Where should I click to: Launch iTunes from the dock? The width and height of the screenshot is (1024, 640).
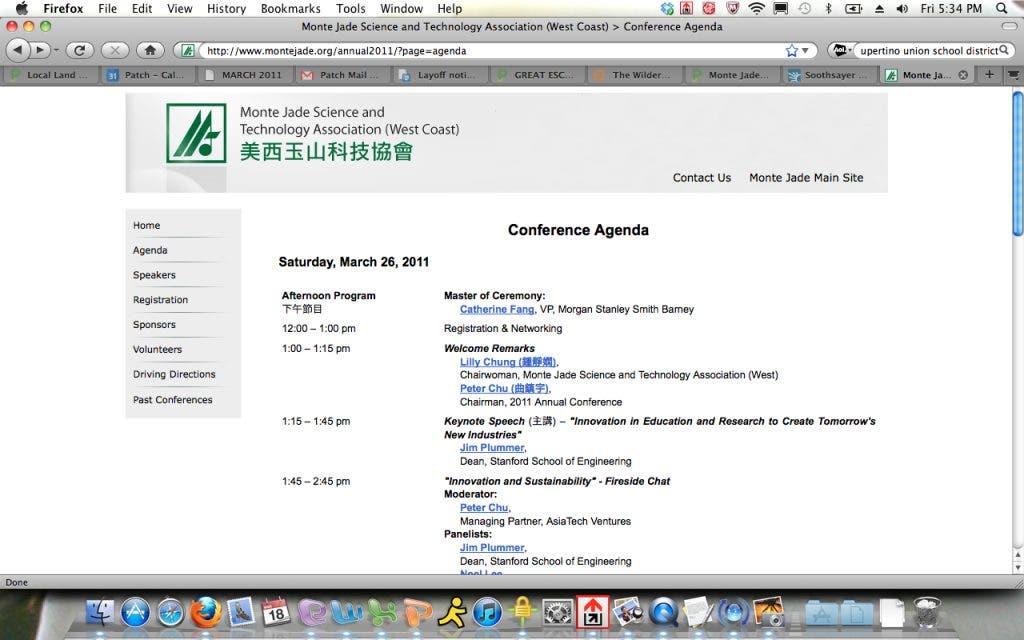pos(487,613)
